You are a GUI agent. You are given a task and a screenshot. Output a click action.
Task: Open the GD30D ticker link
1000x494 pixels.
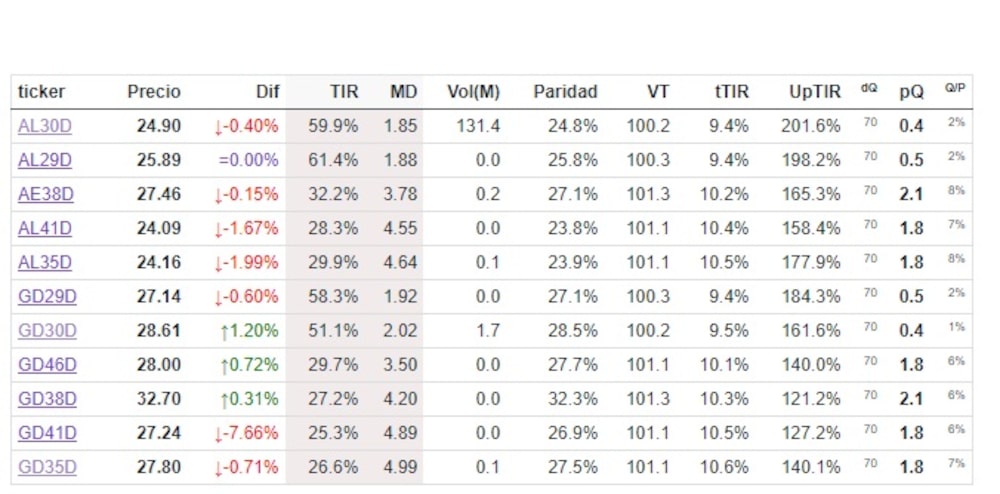[x=47, y=331]
